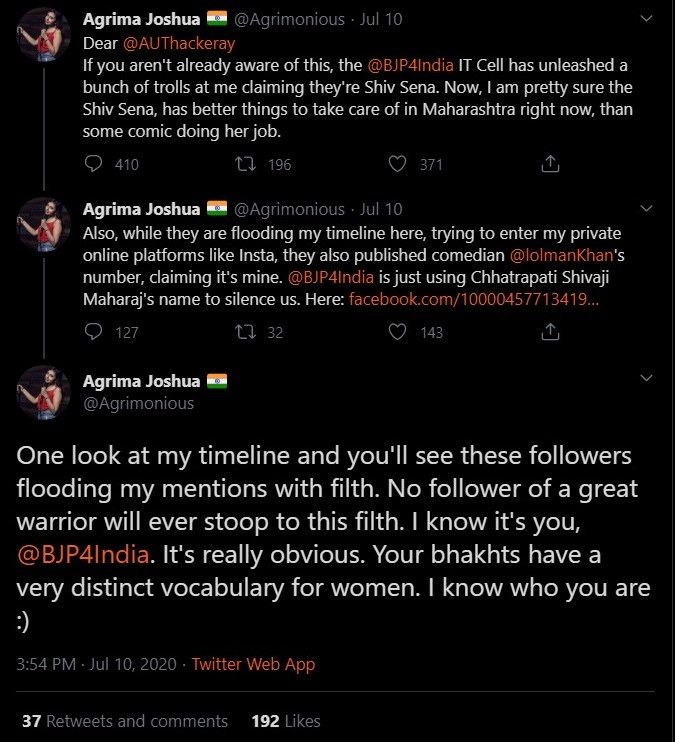Expand the second tweet's options chevron
Image resolution: width=675 pixels, height=742 pixels.
coord(646,210)
